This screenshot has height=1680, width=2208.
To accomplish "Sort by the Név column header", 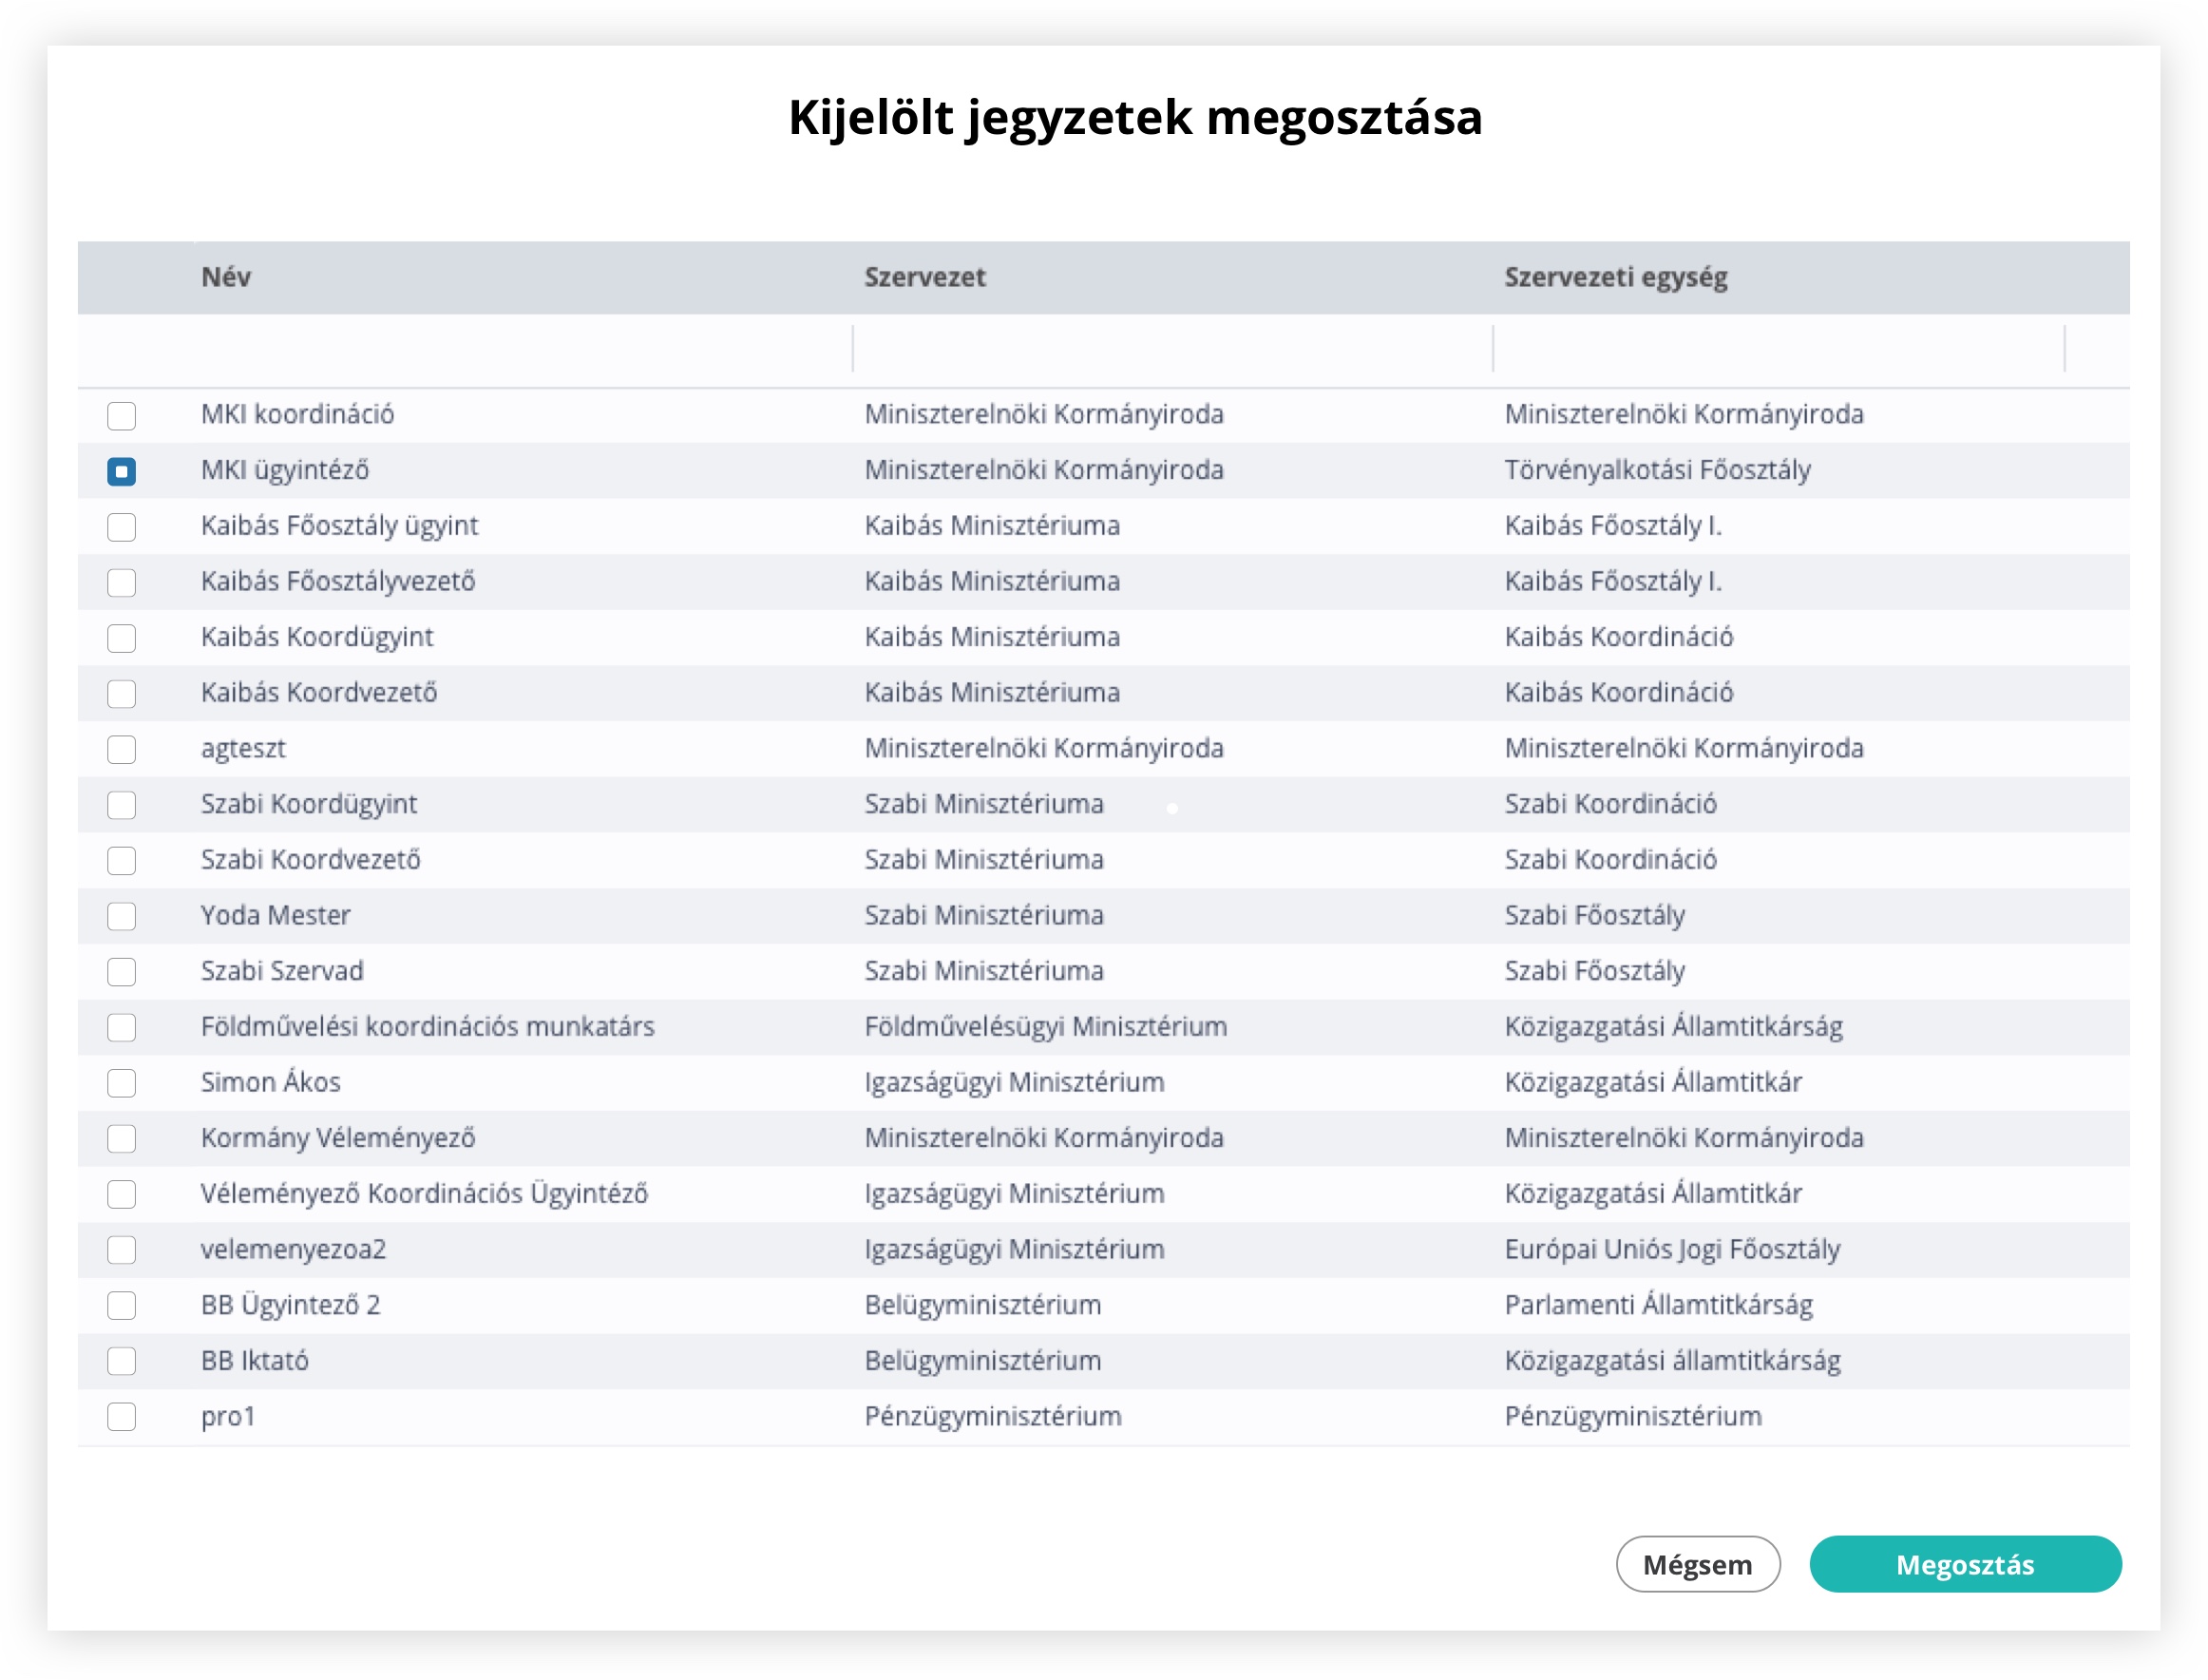I will pos(226,277).
